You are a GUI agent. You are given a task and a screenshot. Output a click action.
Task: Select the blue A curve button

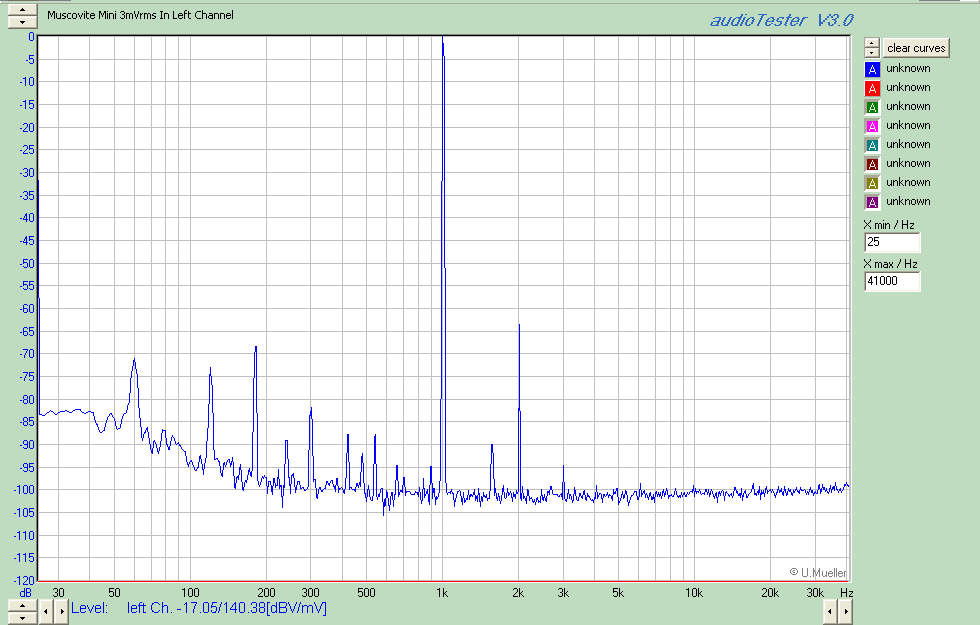[872, 69]
